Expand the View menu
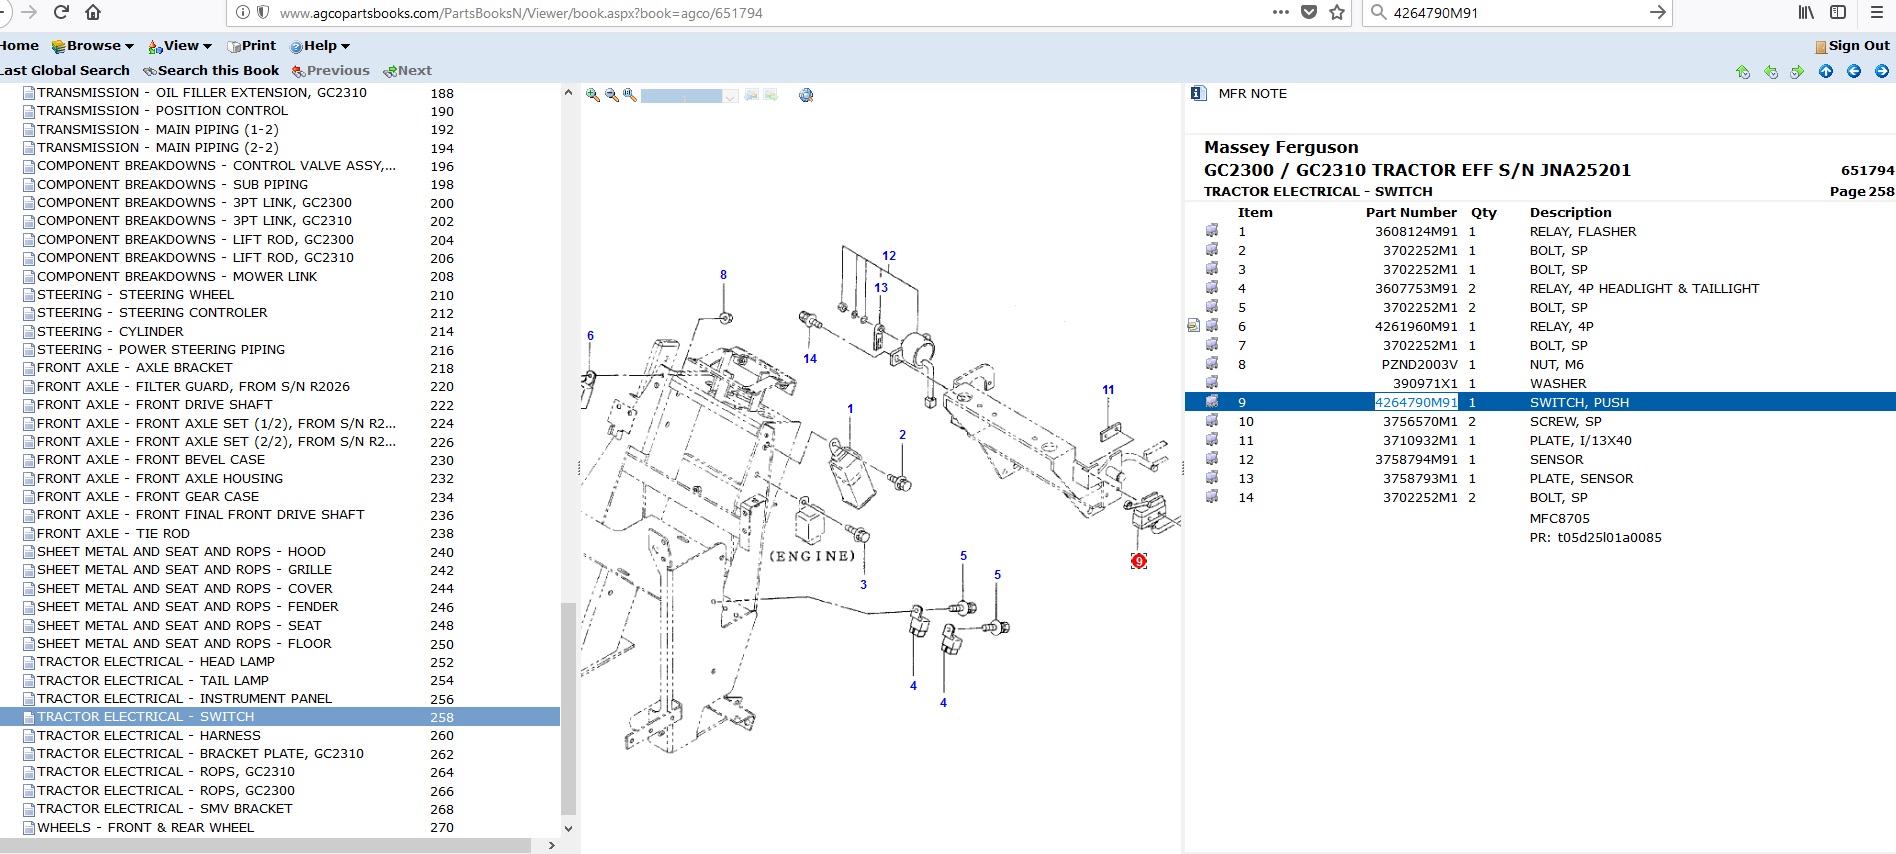The height and width of the screenshot is (854, 1896). [x=181, y=46]
